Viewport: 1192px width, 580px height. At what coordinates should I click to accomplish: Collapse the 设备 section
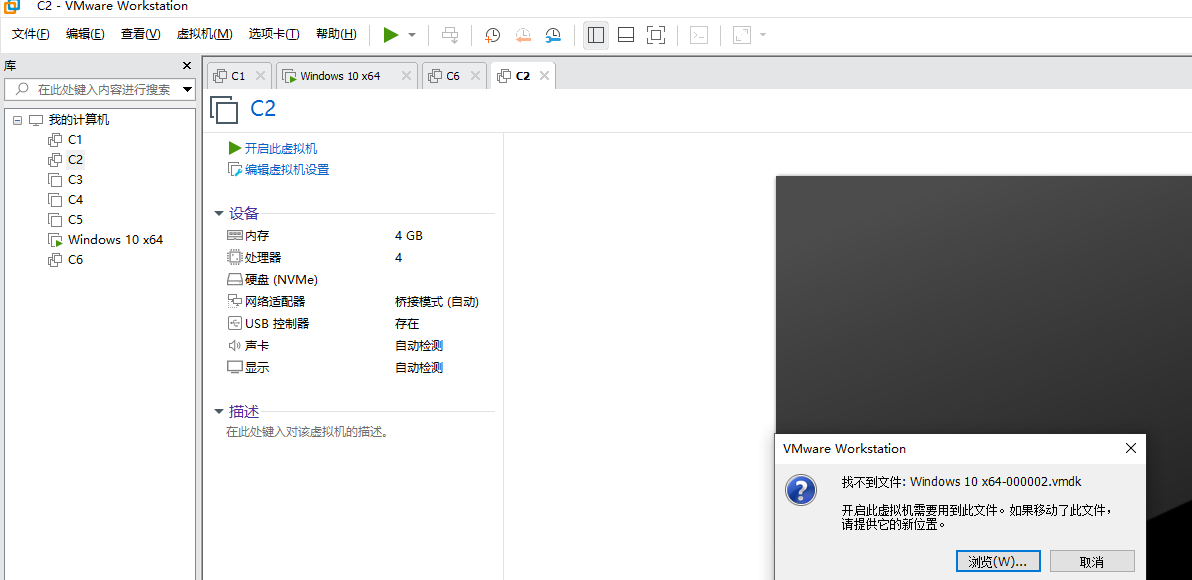point(219,214)
